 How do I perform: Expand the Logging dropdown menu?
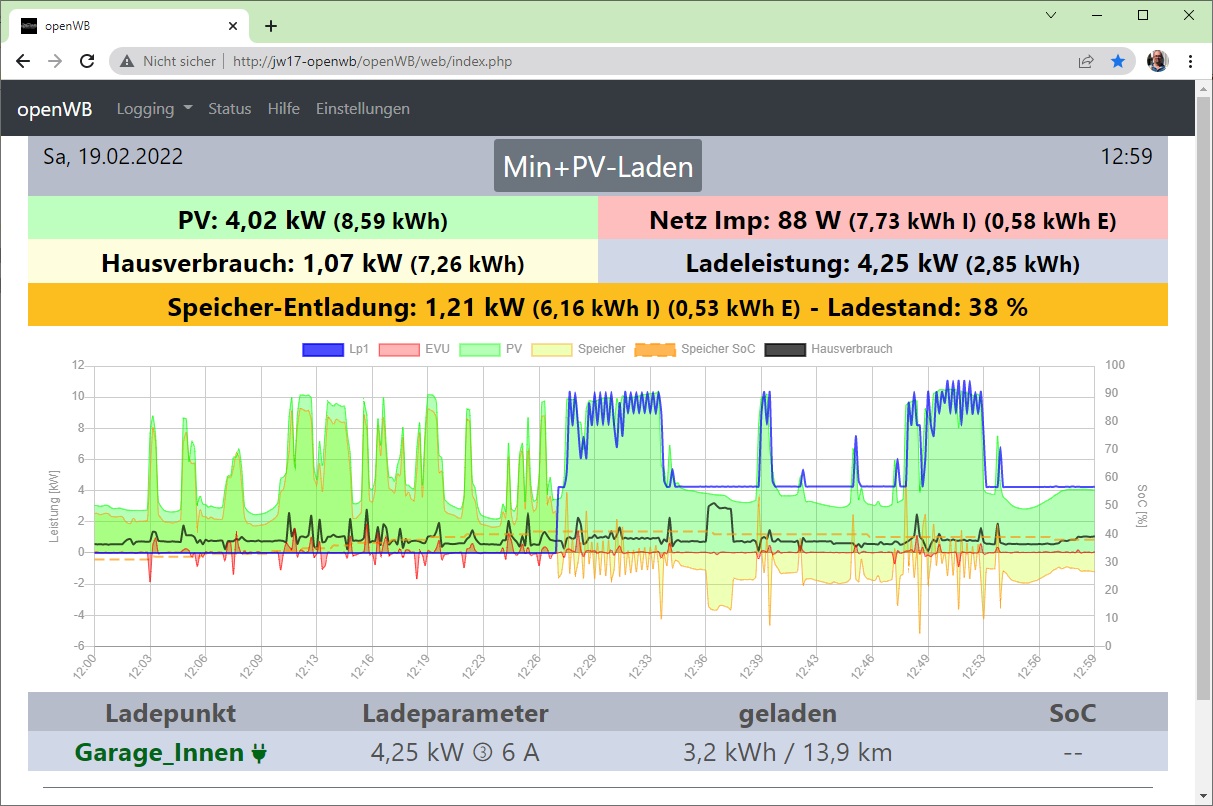[x=154, y=109]
